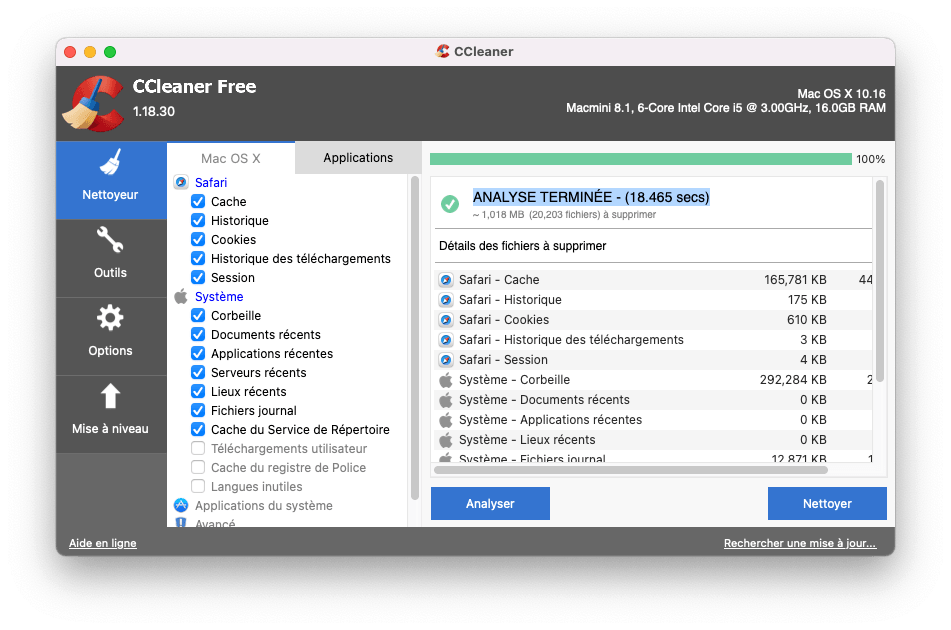The height and width of the screenshot is (630, 951).
Task: Select the ANALYSE TERMINÉE heading text
Action: tap(591, 197)
